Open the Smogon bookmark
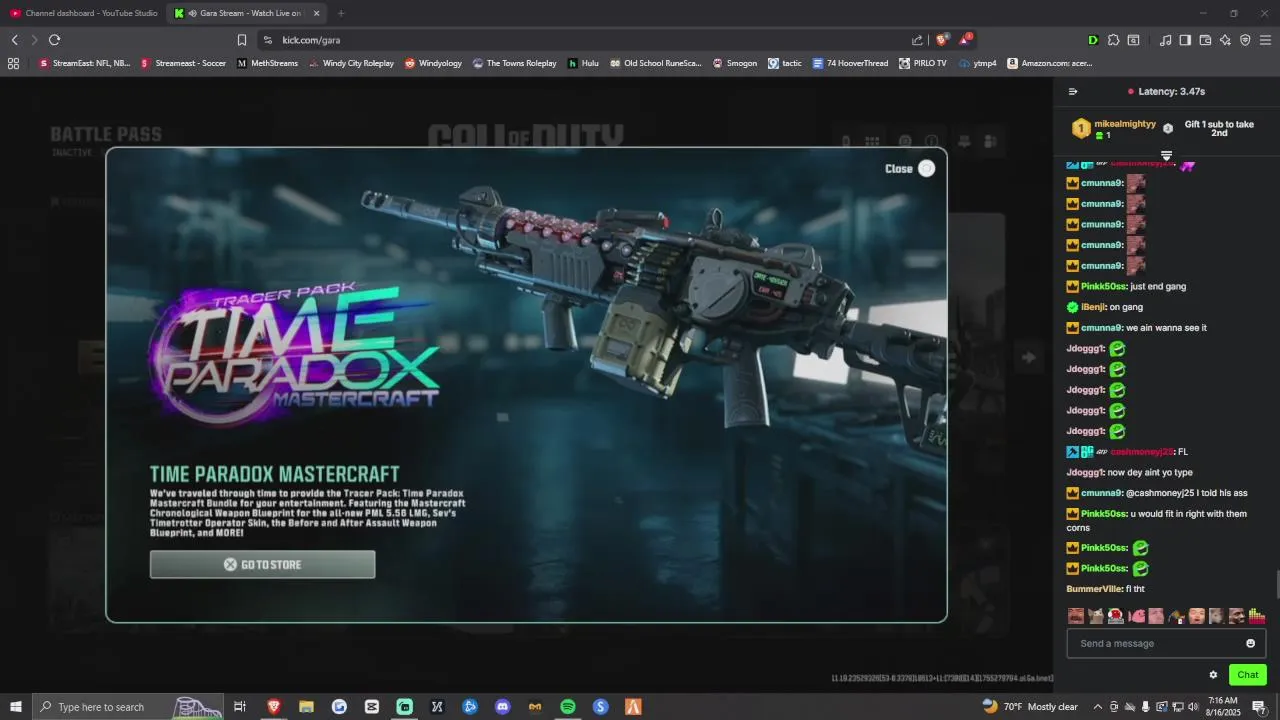This screenshot has height=720, width=1280. point(734,63)
